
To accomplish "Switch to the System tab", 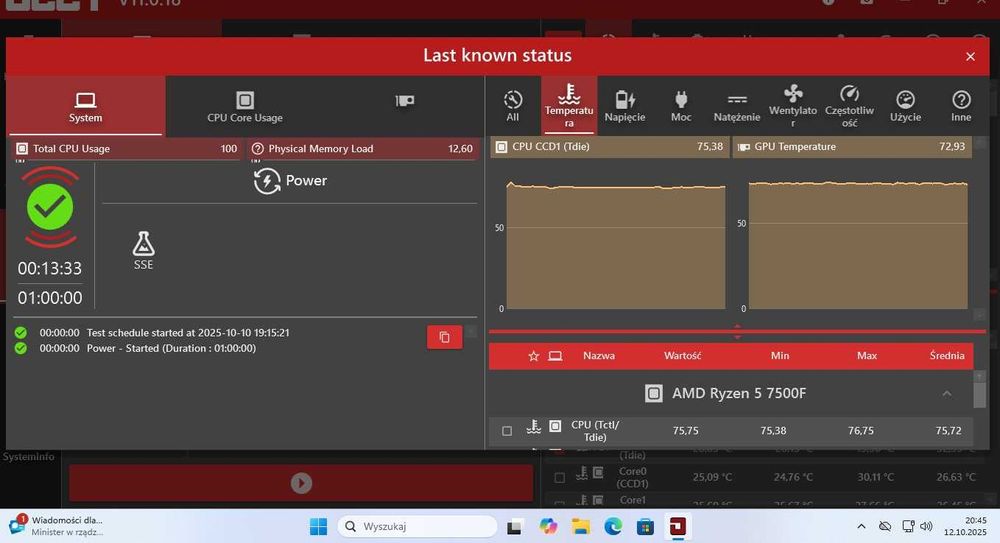I will click(85, 106).
